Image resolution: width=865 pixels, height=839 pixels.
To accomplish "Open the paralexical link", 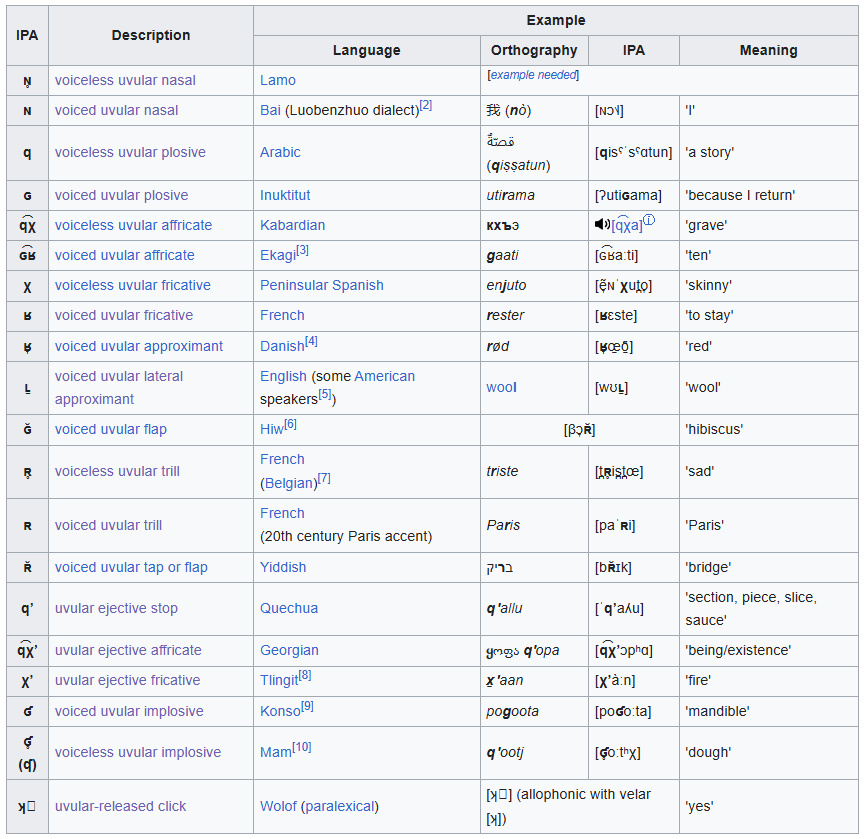I will click(340, 806).
